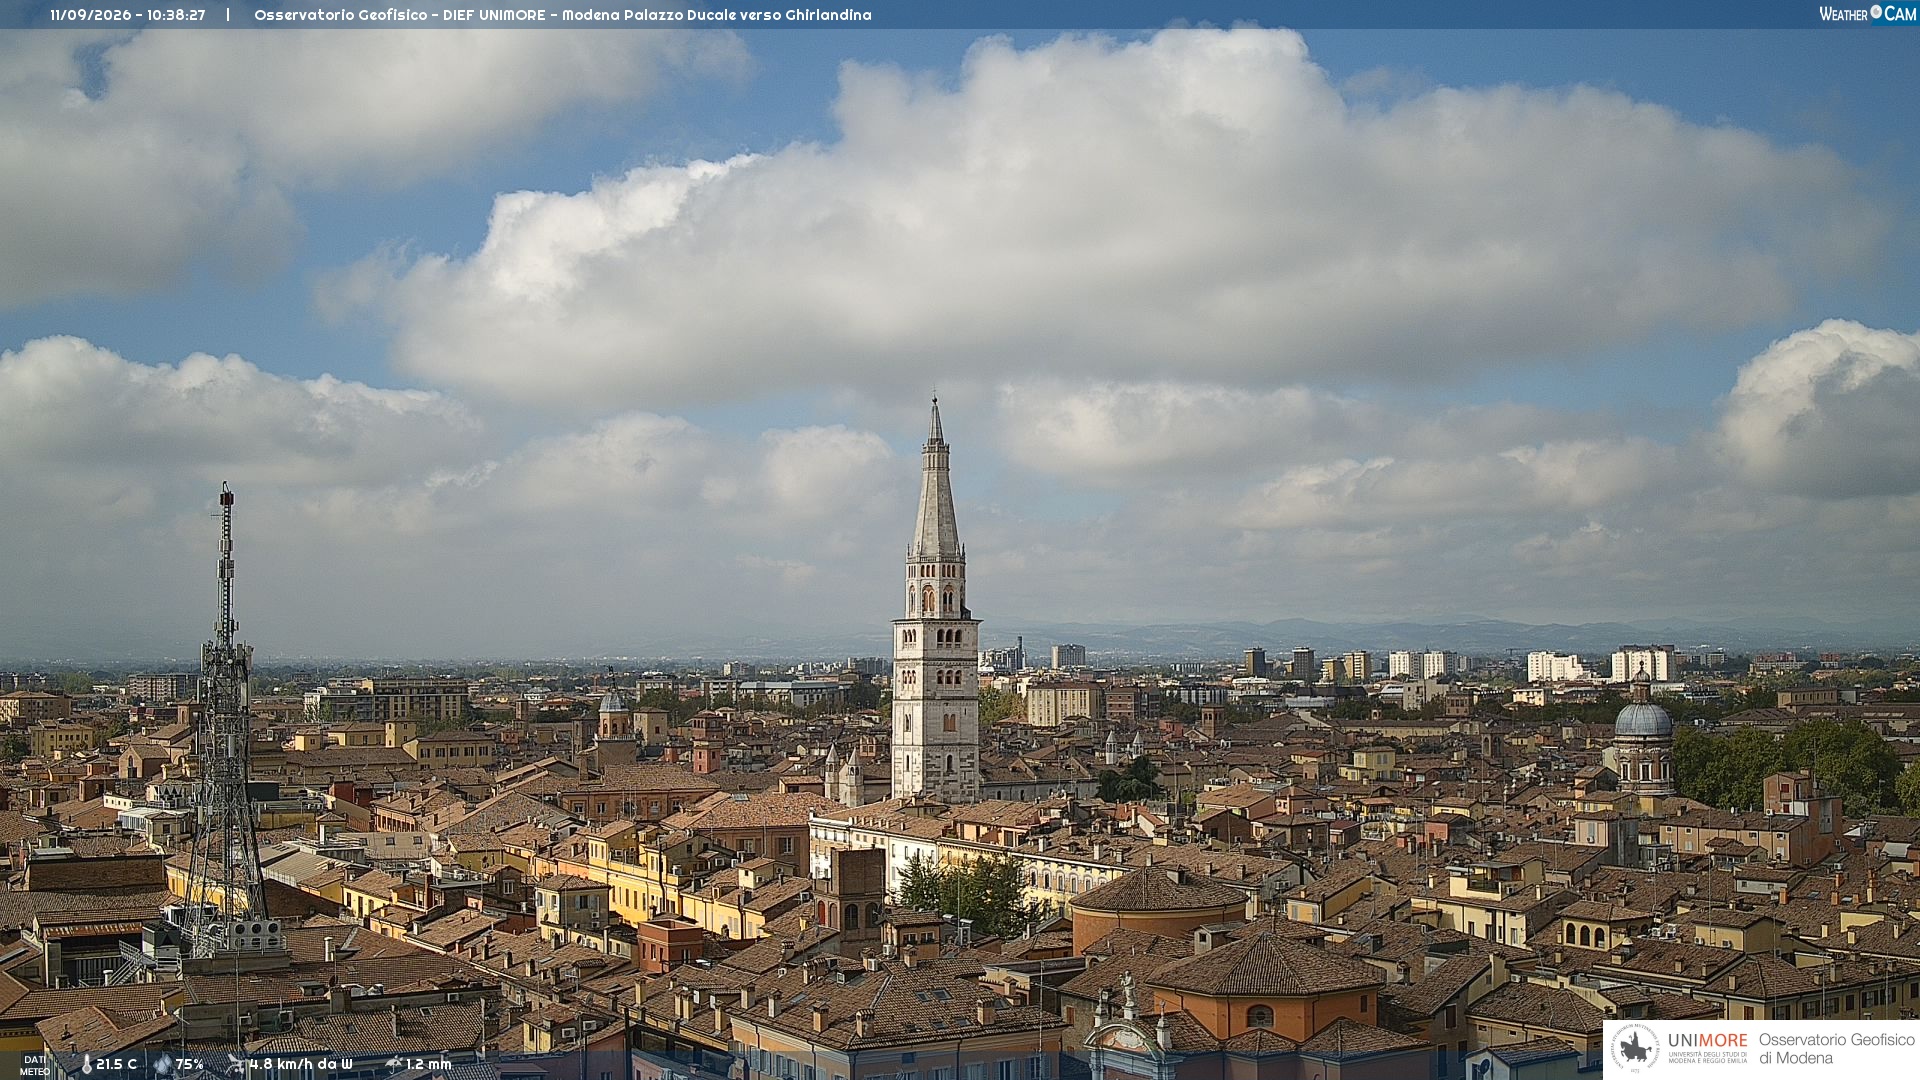
Task: Click the DATI METEO label
Action: (x=35, y=1065)
